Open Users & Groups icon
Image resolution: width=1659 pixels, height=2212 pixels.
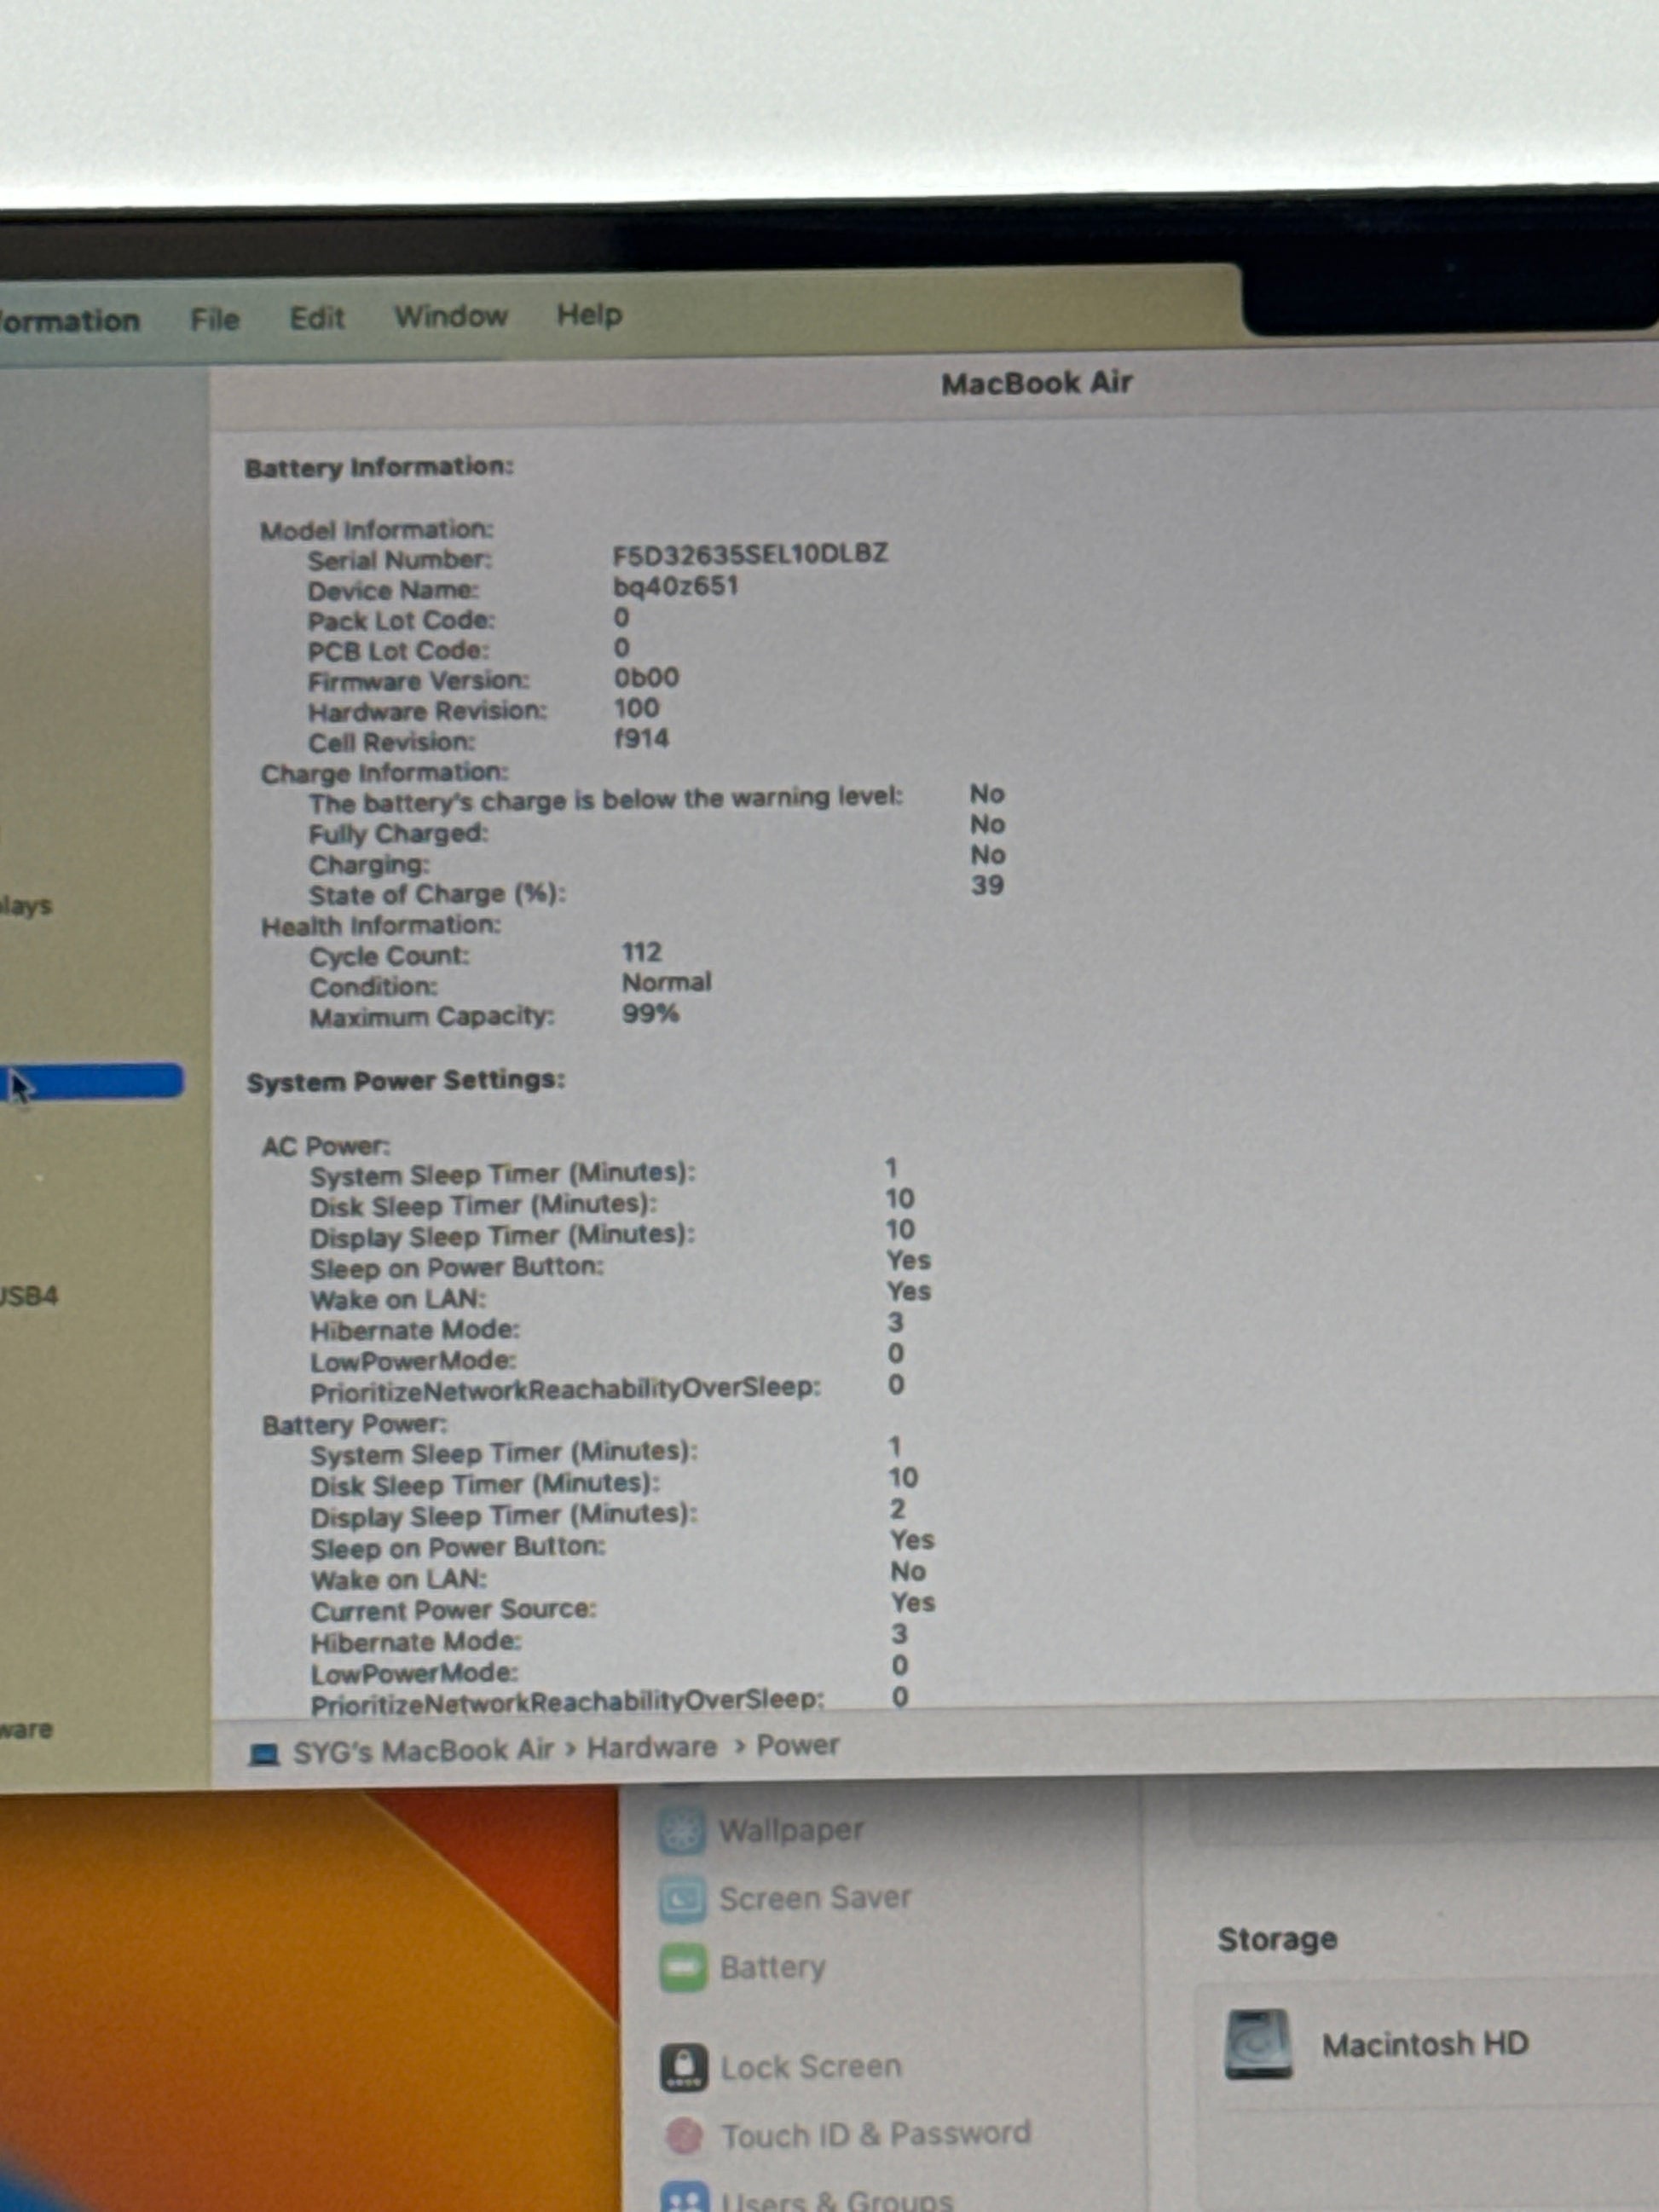click(684, 2198)
